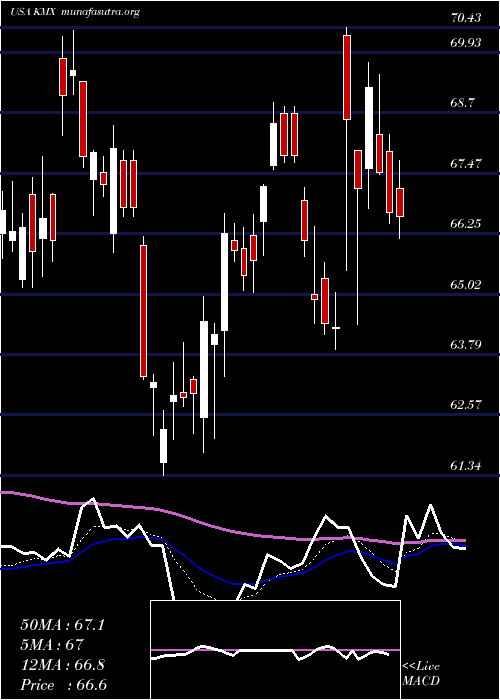Click the 50MA : 67.1 readout

coord(62,625)
